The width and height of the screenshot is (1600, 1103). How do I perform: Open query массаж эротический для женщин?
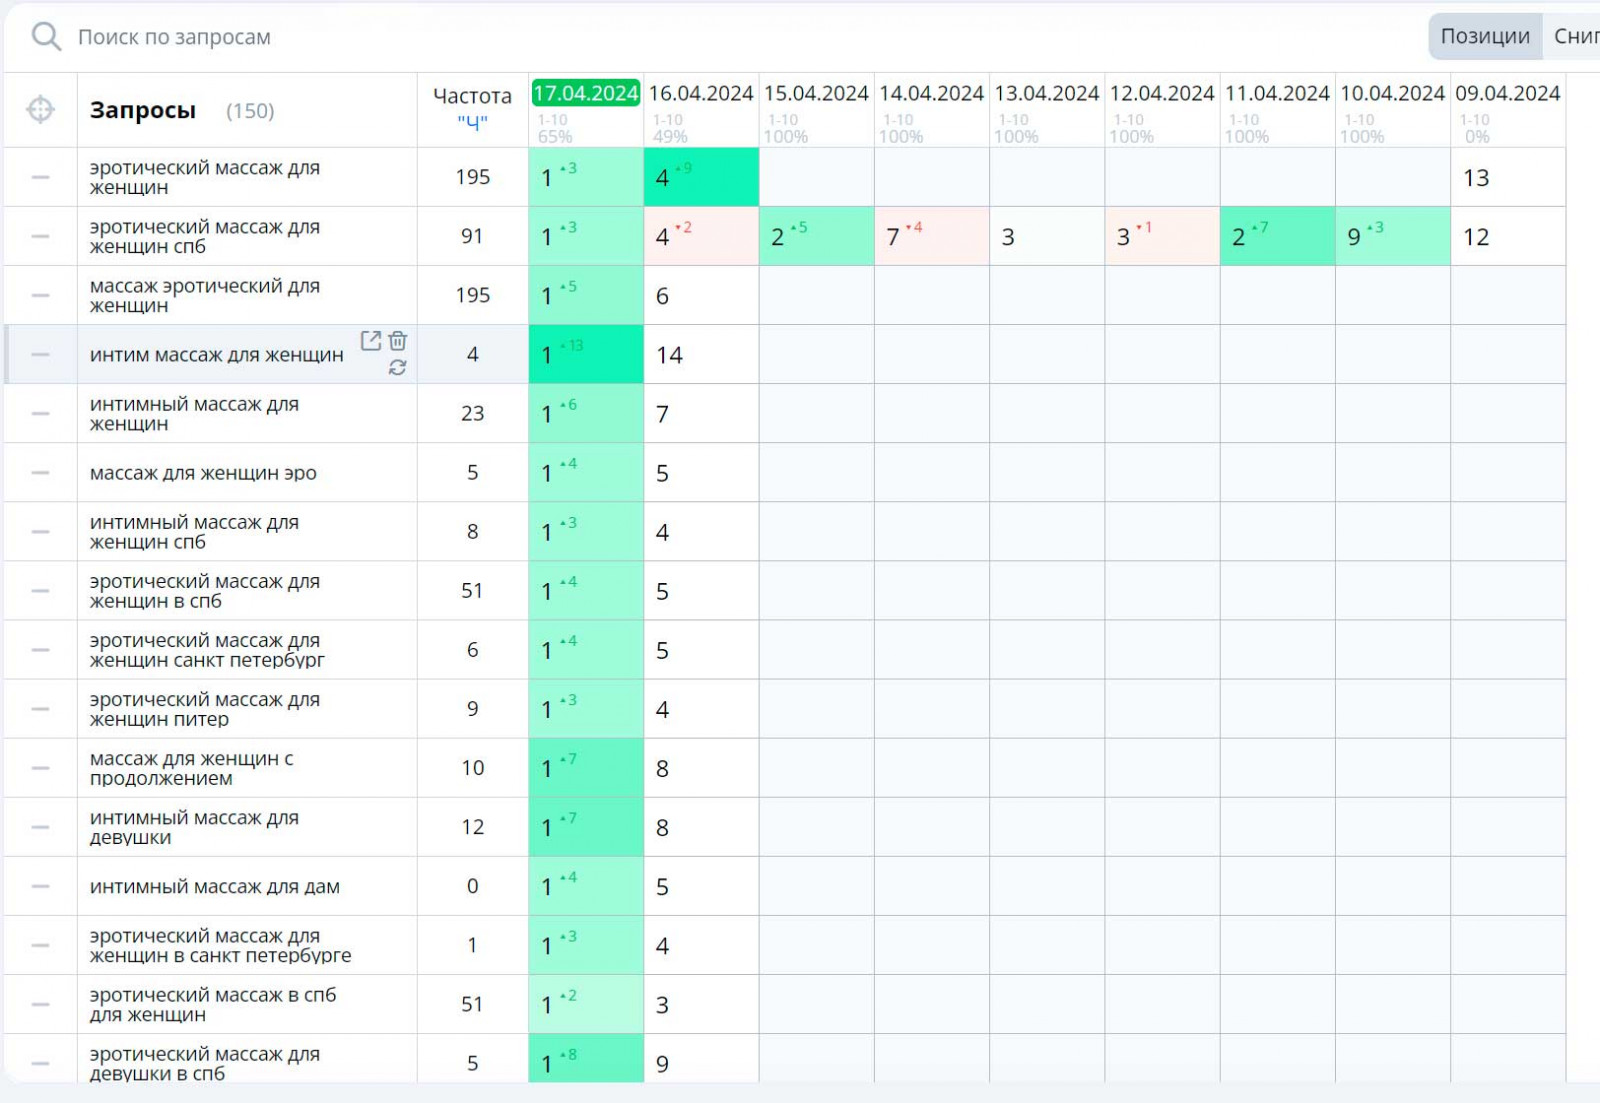point(205,296)
